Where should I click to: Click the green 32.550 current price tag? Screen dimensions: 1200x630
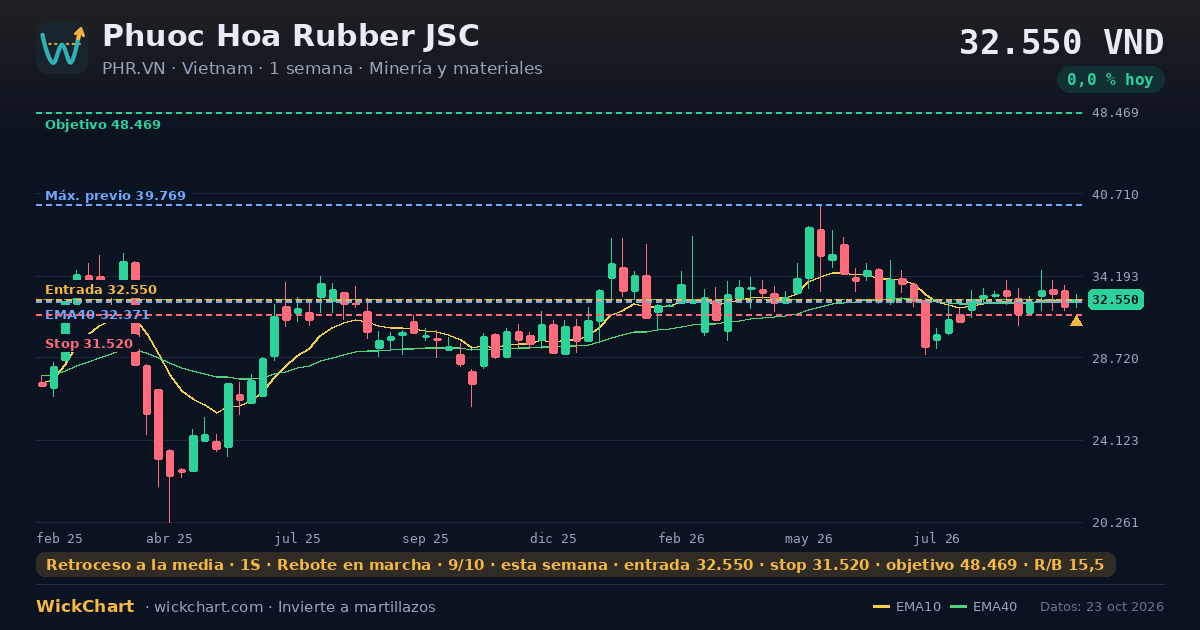(x=1115, y=300)
